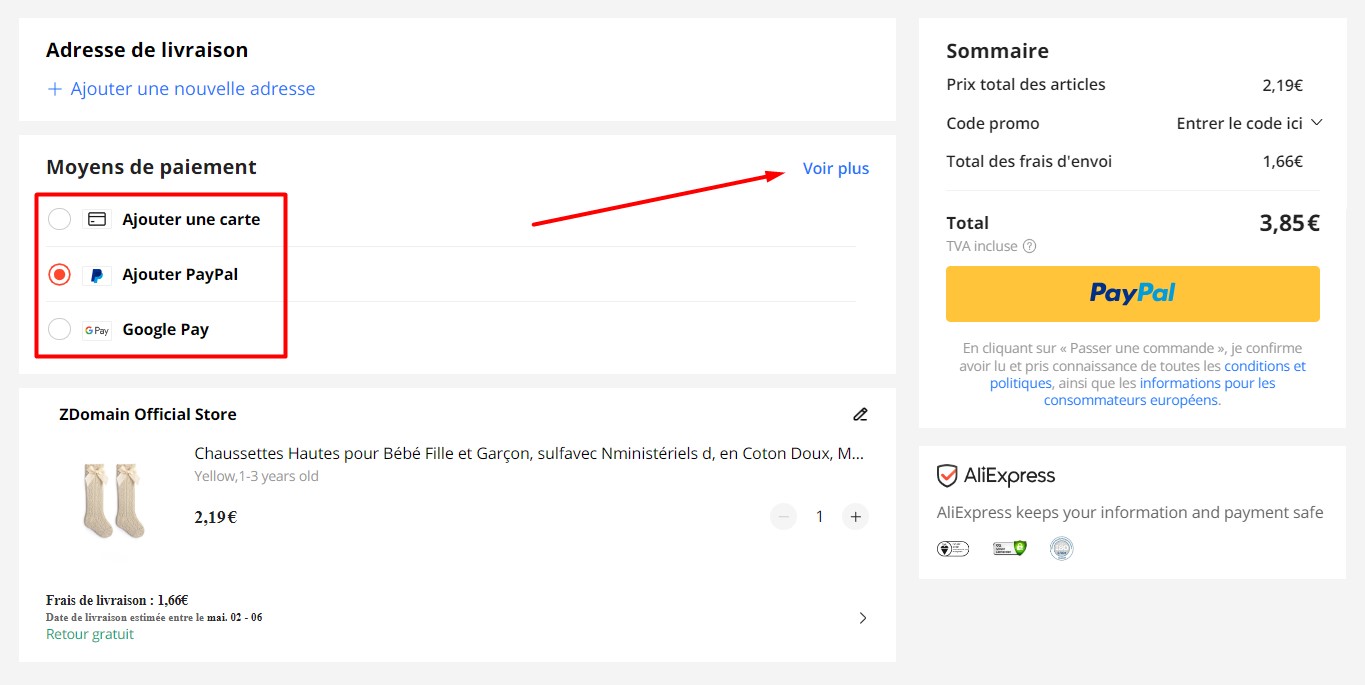
Task: Expand the shipping details chevron for the order
Action: tap(862, 617)
